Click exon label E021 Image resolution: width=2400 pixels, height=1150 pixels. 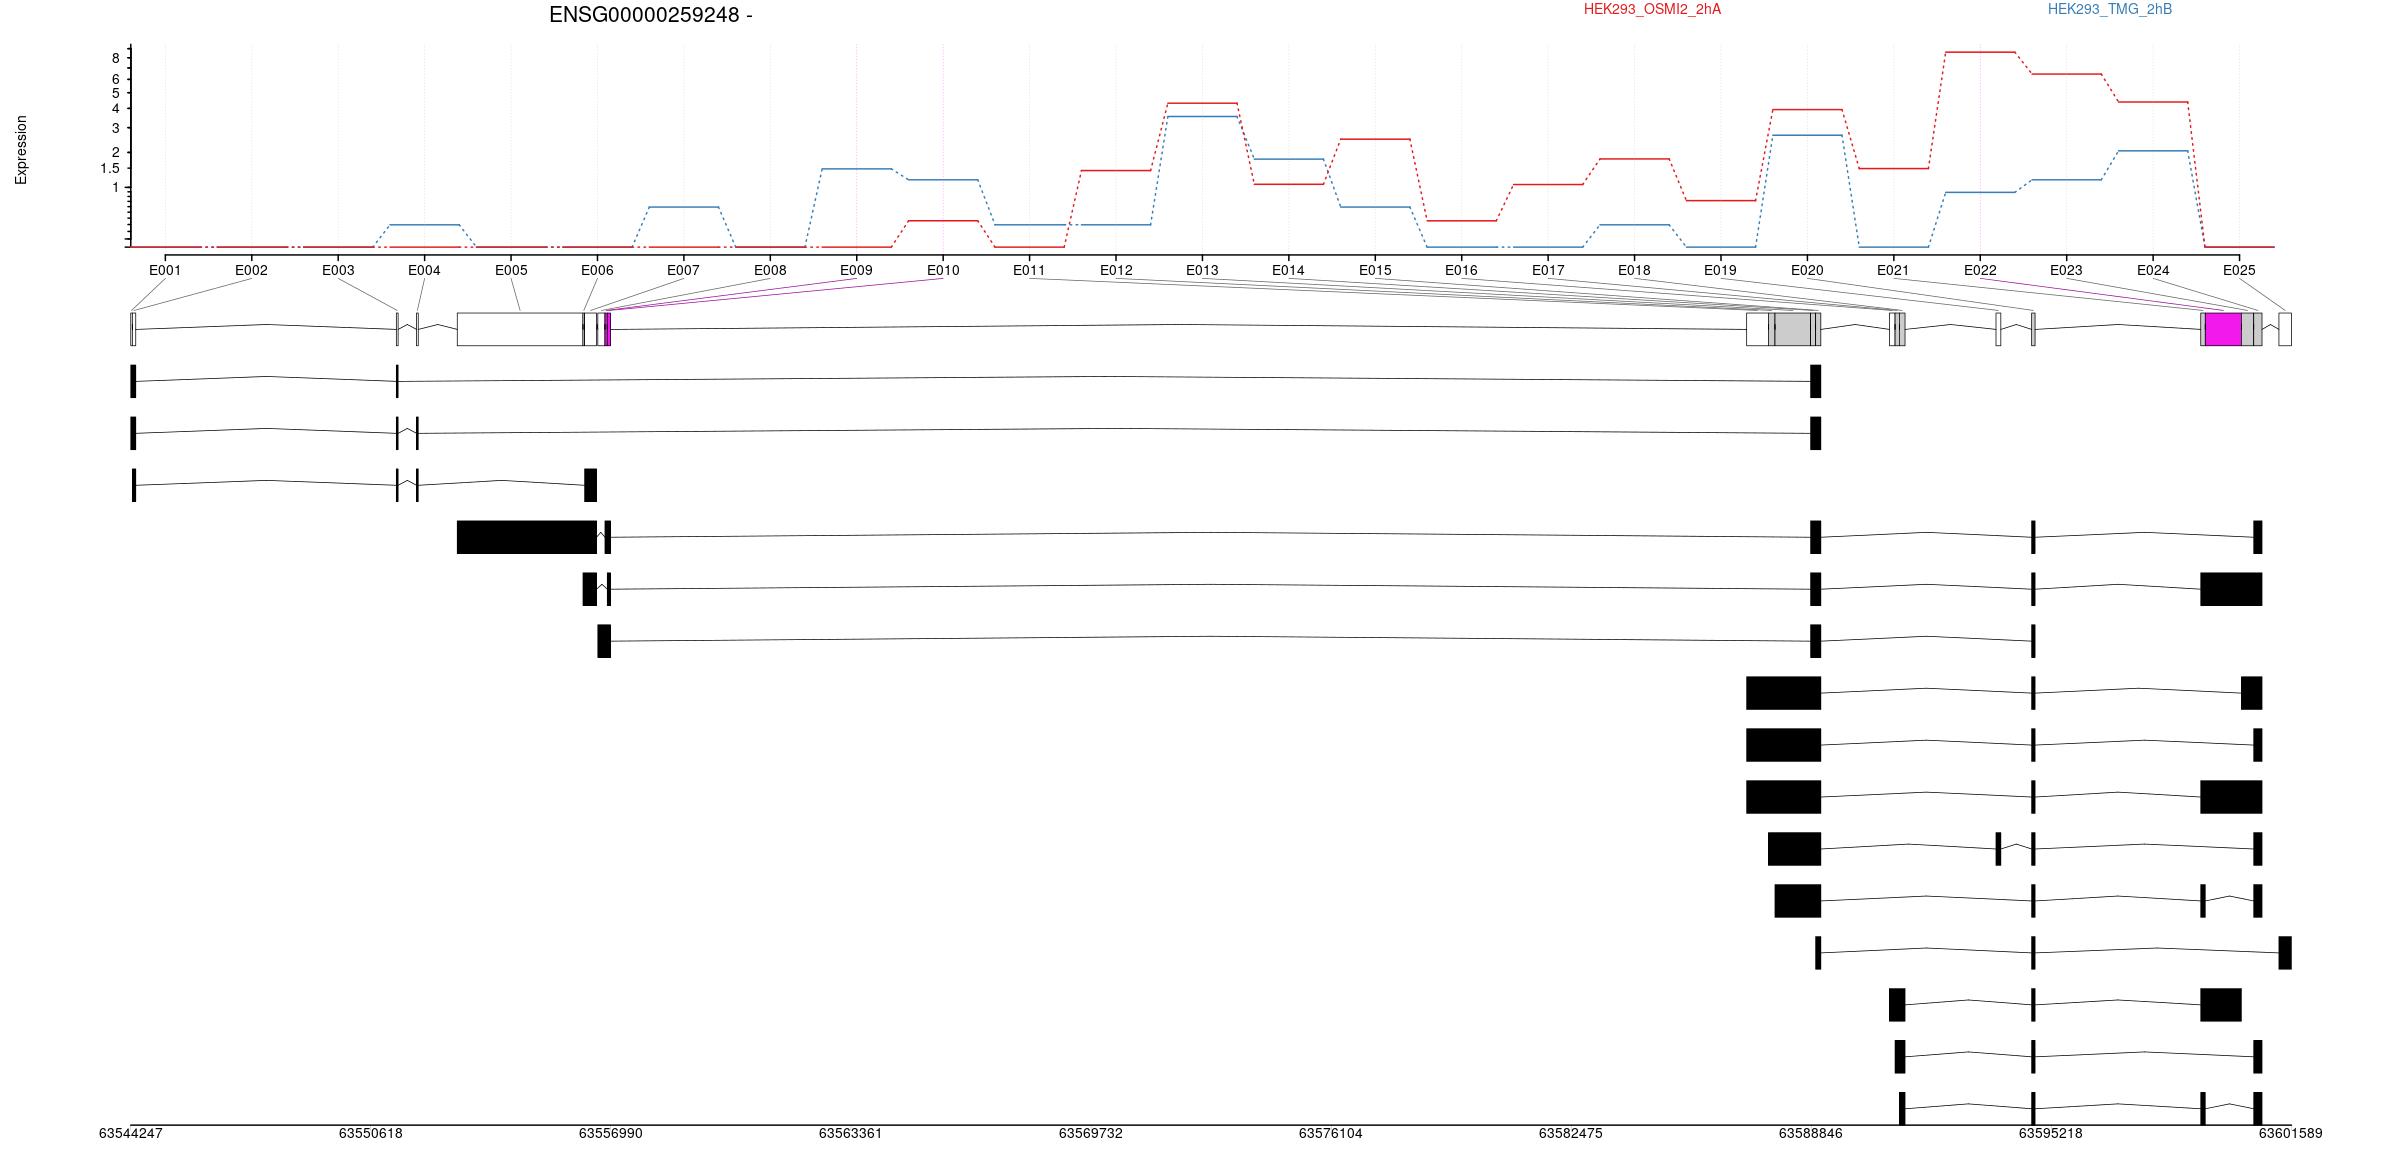[x=1893, y=270]
